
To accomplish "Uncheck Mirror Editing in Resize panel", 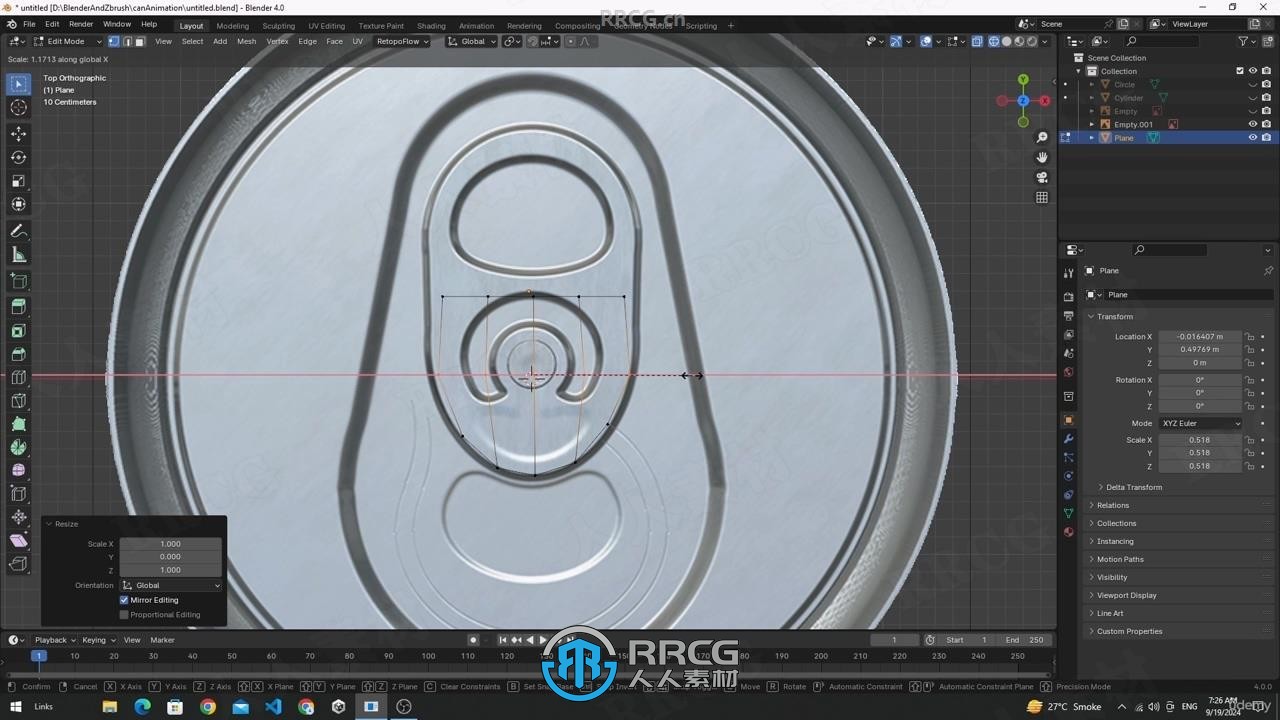I will [x=124, y=600].
